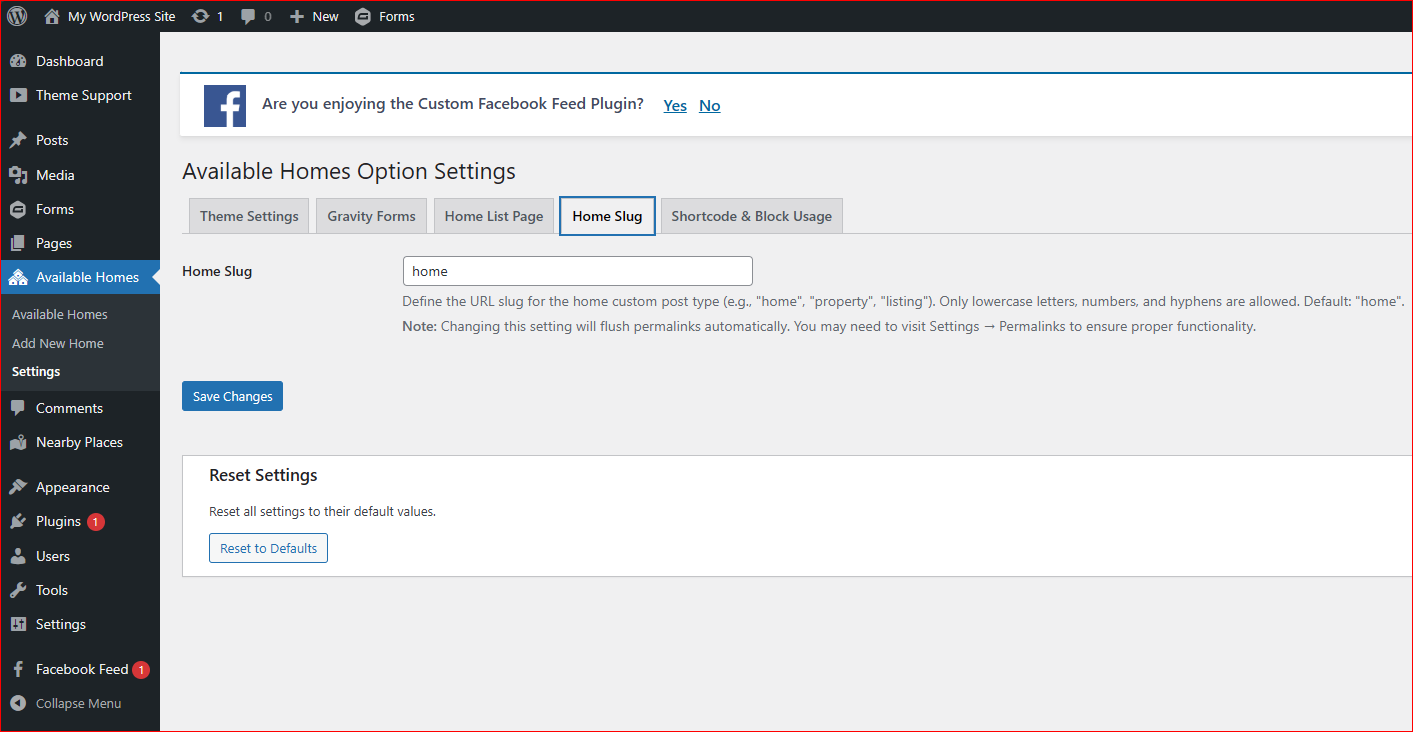Click the Facebook logo in the notice
1413x732 pixels.
point(225,106)
